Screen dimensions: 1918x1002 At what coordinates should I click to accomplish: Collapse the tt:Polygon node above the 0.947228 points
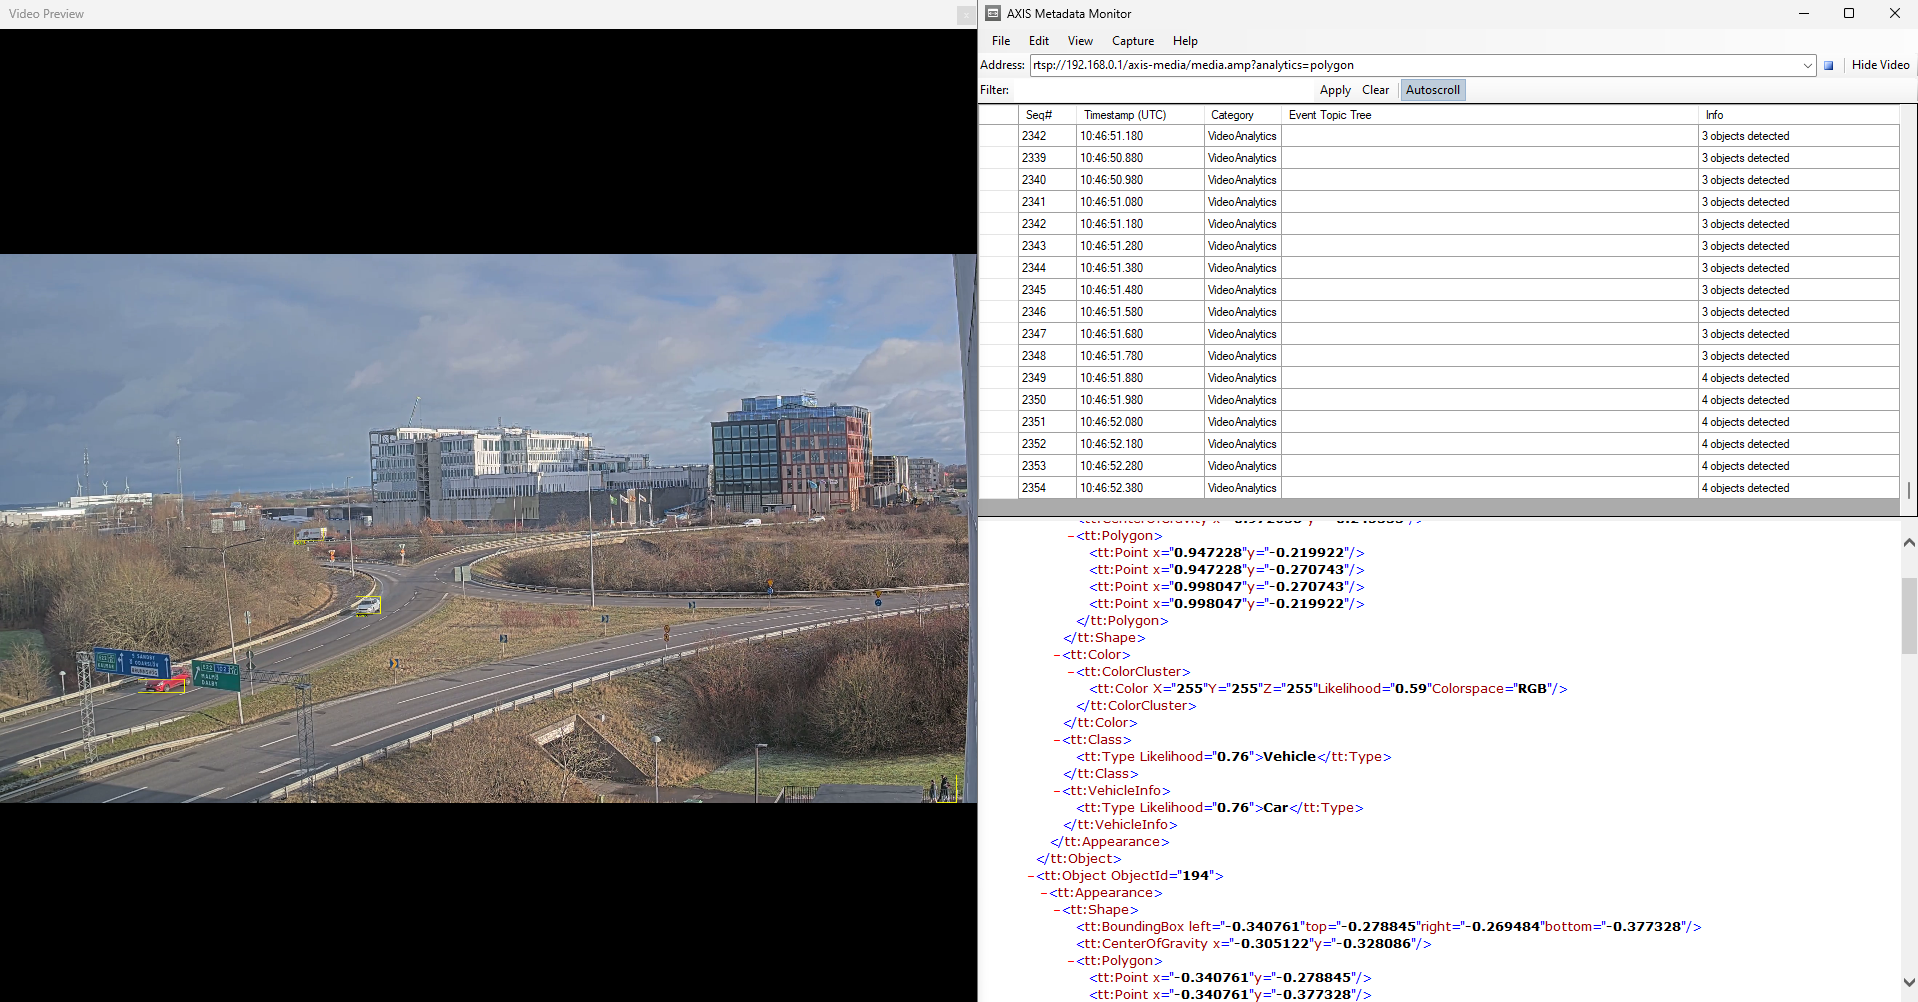point(1071,536)
